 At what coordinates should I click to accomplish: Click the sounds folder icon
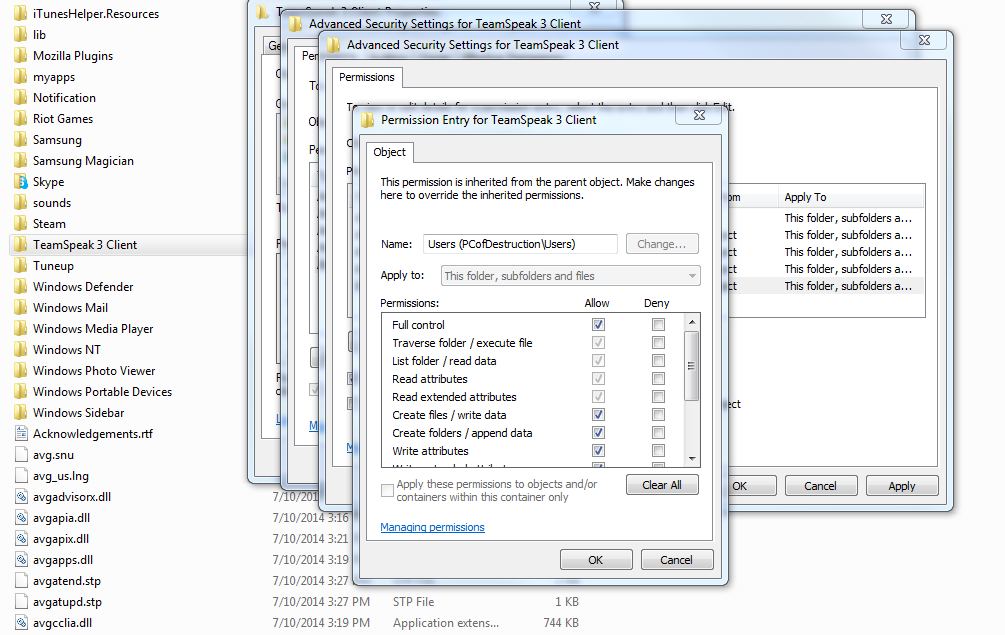[21, 202]
